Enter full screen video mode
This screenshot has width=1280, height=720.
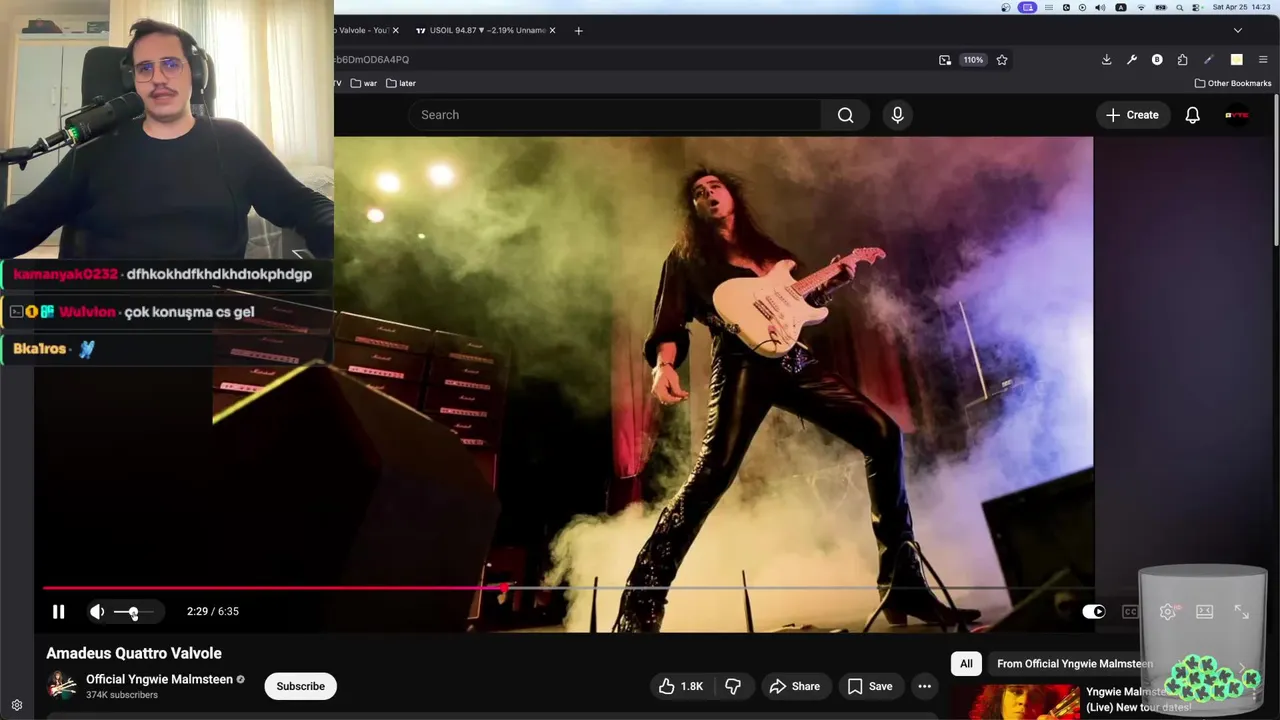point(1241,611)
